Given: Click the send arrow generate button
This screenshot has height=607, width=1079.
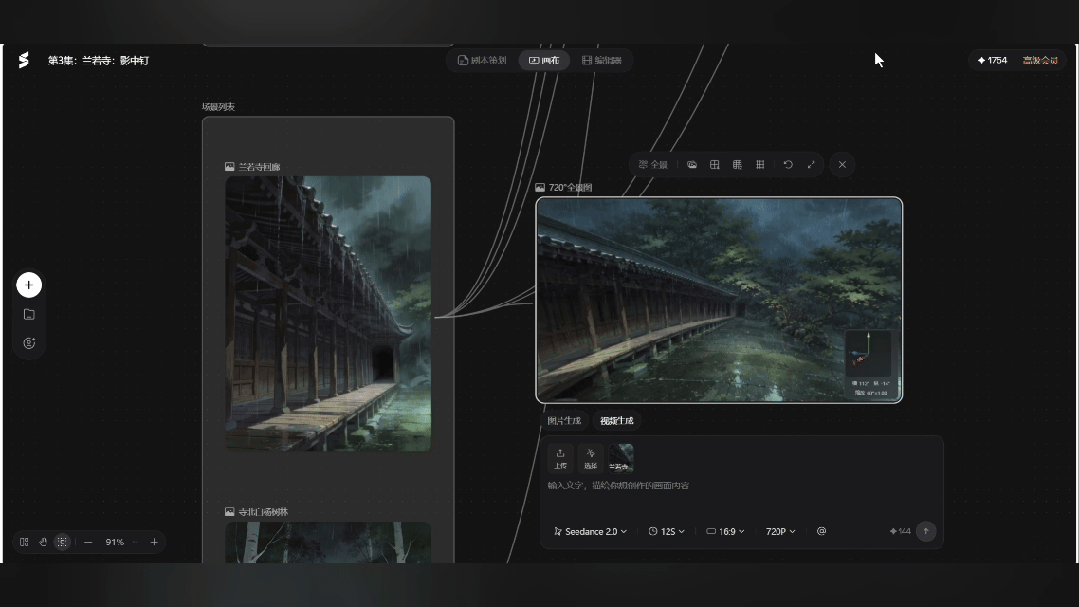Looking at the screenshot, I should click(926, 531).
